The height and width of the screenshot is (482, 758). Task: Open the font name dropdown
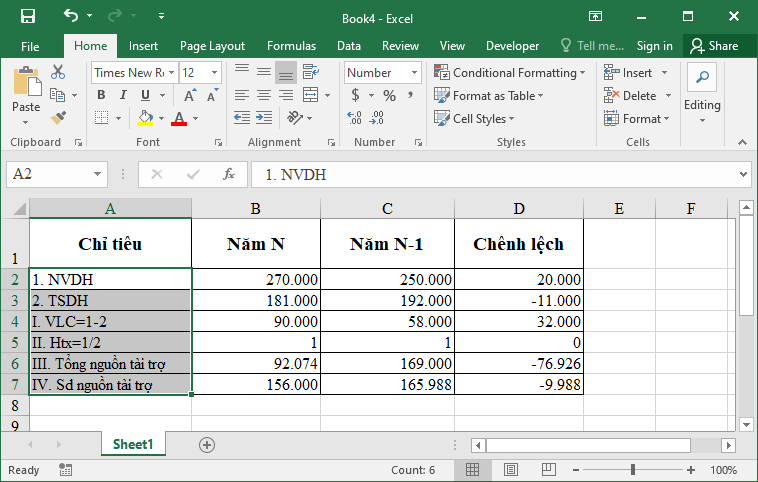tap(172, 73)
